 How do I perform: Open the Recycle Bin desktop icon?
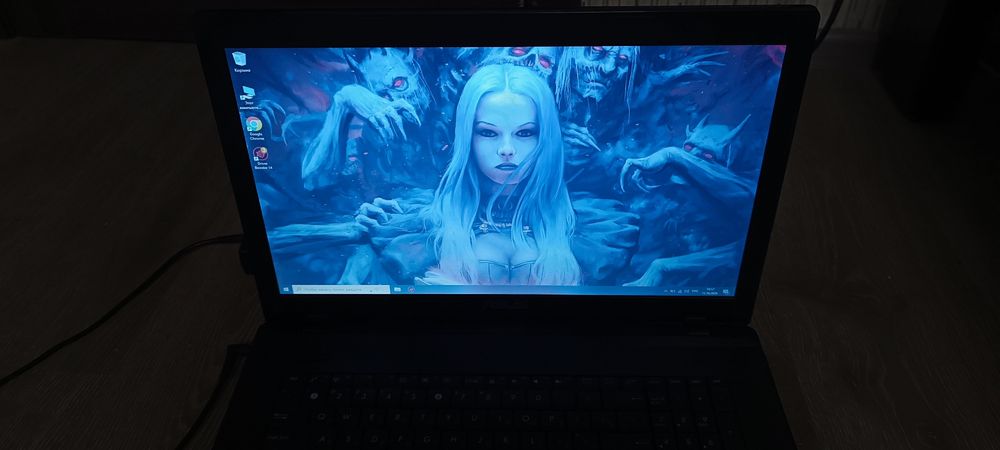pos(241,62)
